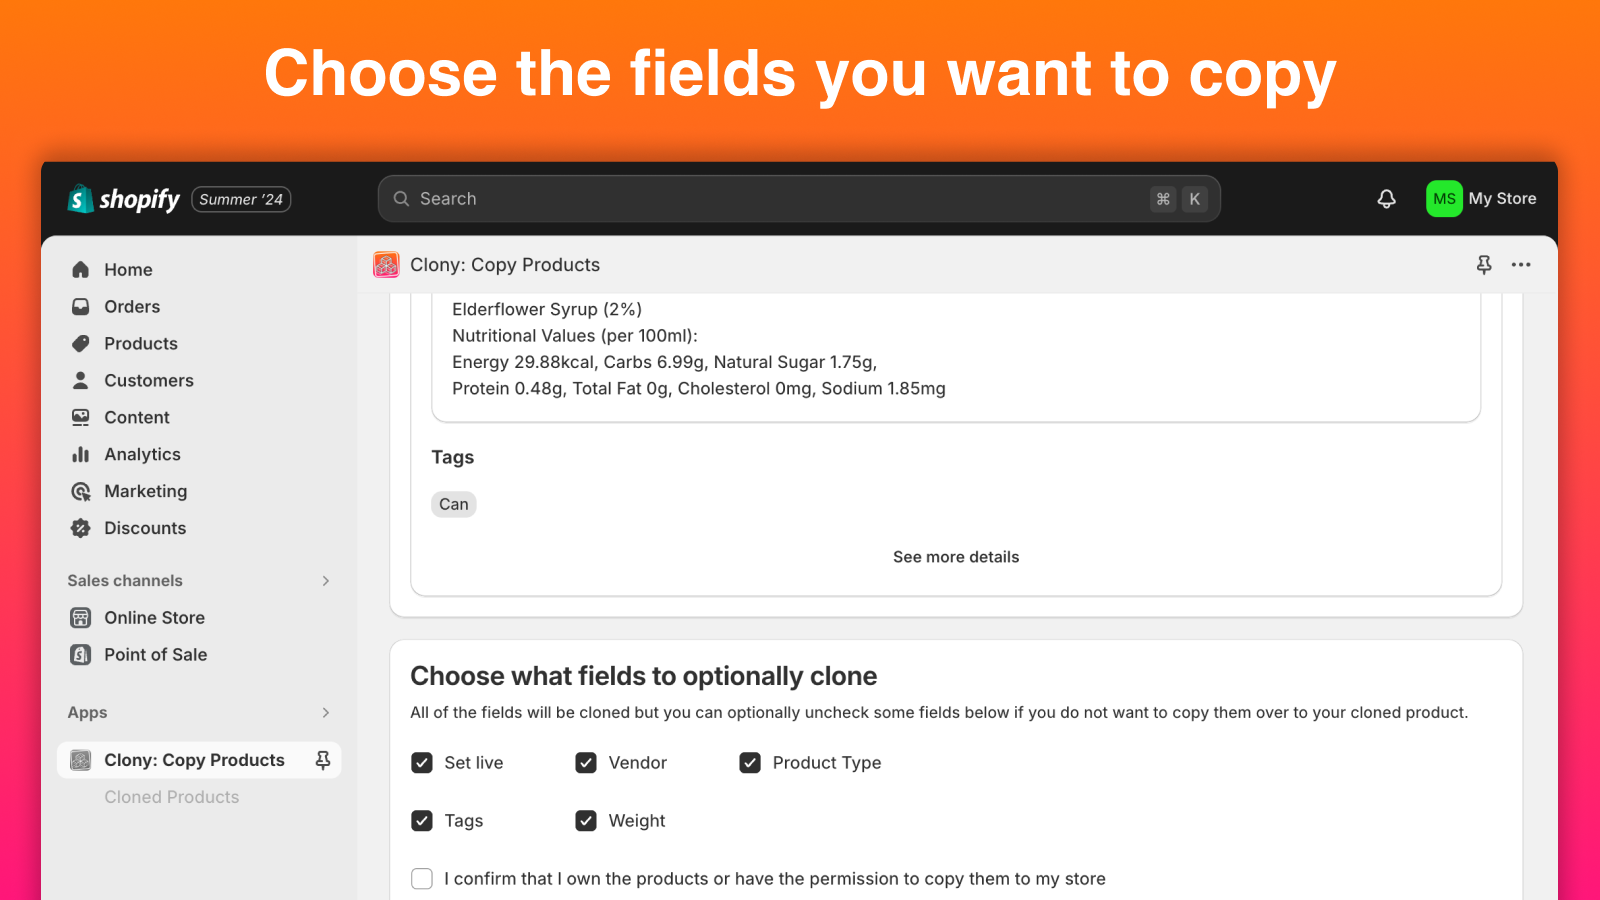Open the Customers menu item

(x=148, y=380)
